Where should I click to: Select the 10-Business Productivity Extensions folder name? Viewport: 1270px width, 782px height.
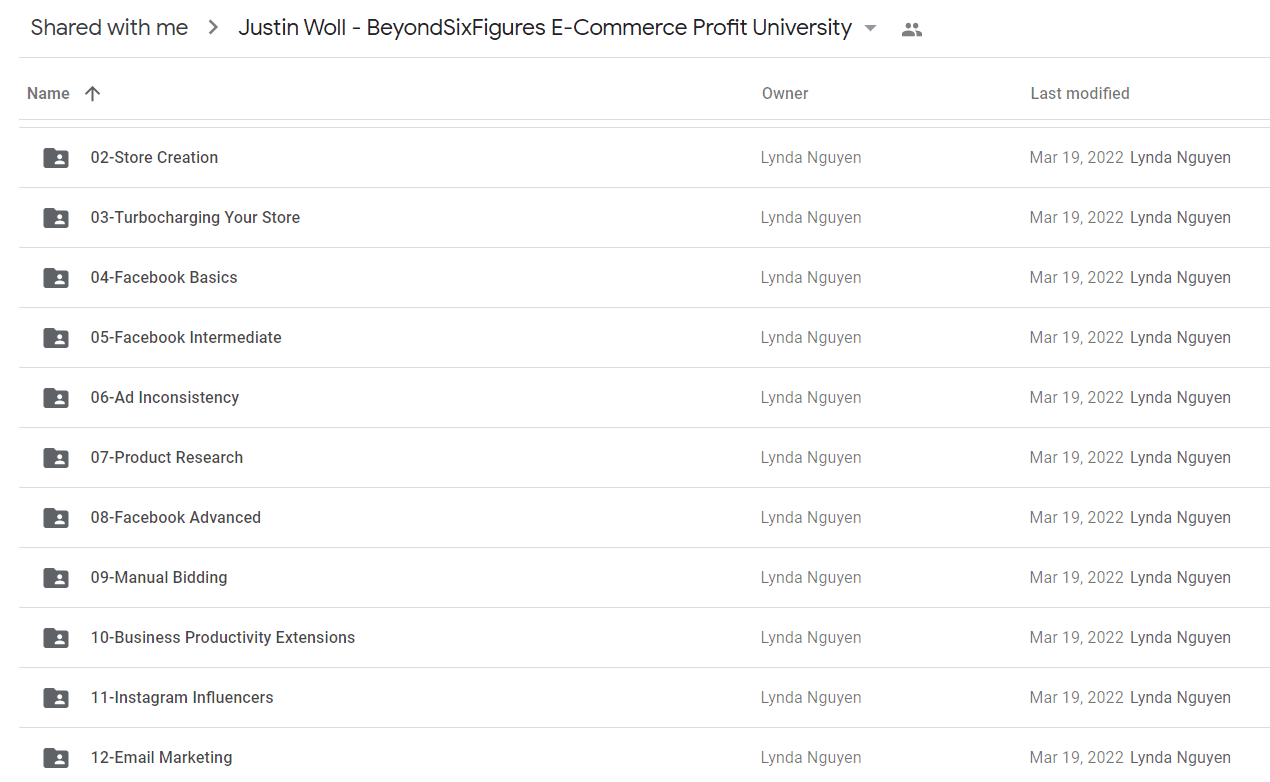[223, 638]
